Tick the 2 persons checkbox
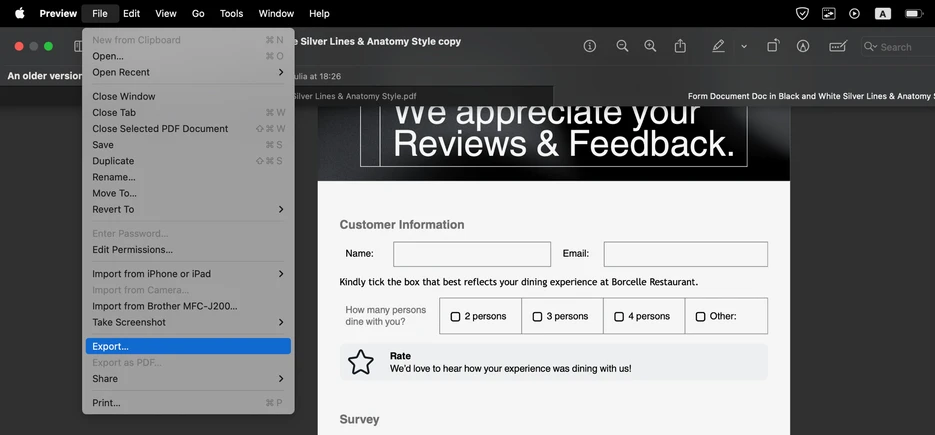Screen dimensions: 935x435 coord(455,317)
